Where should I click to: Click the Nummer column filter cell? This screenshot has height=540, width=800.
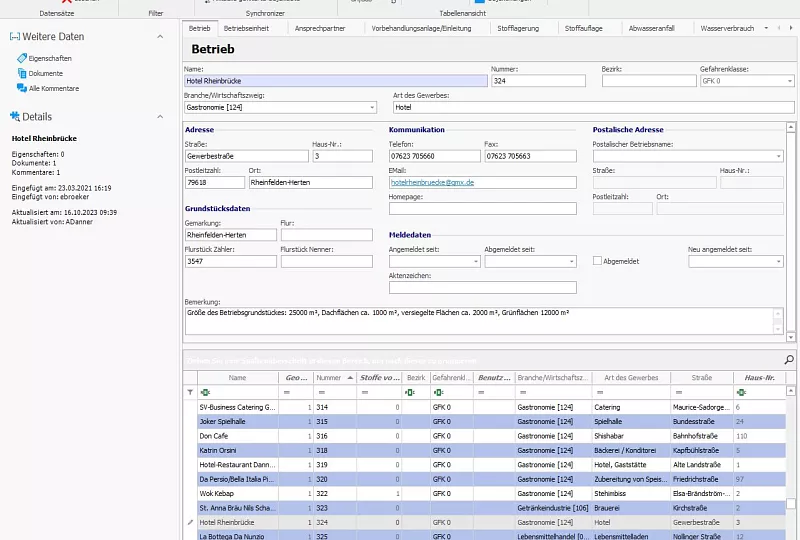pos(335,392)
